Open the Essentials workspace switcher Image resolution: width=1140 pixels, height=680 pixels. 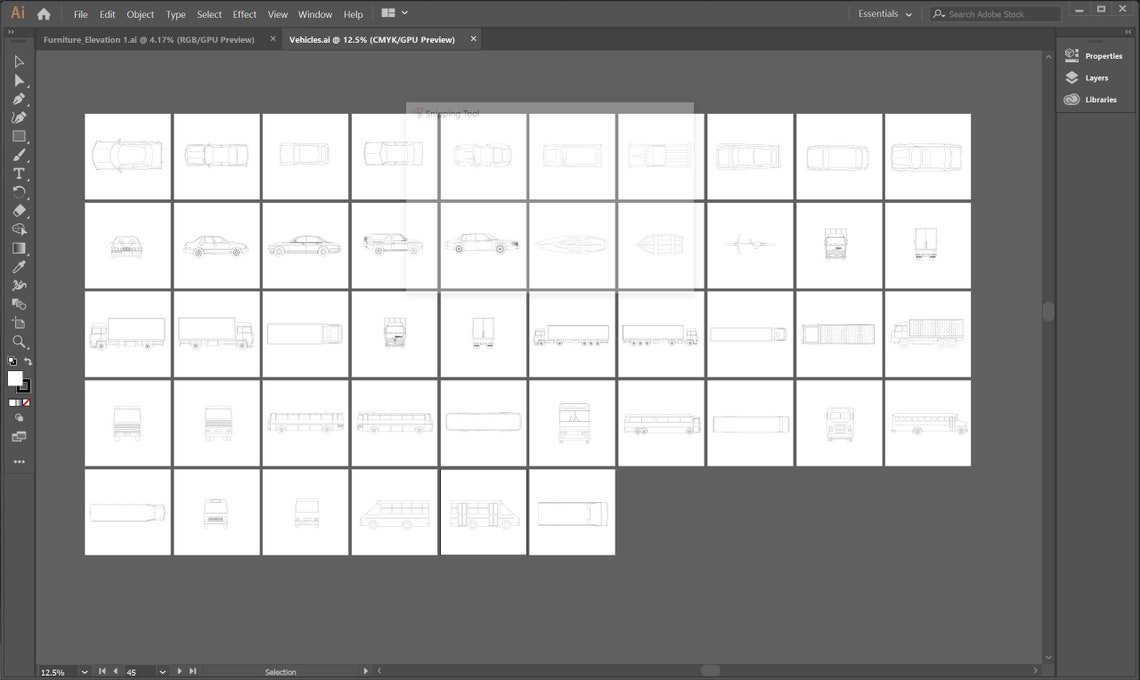tap(884, 13)
